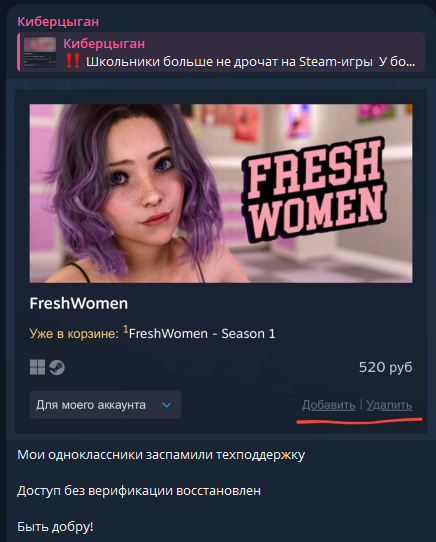Click the "Добавить" link
Viewport: 436px width, 542px height.
tap(328, 405)
